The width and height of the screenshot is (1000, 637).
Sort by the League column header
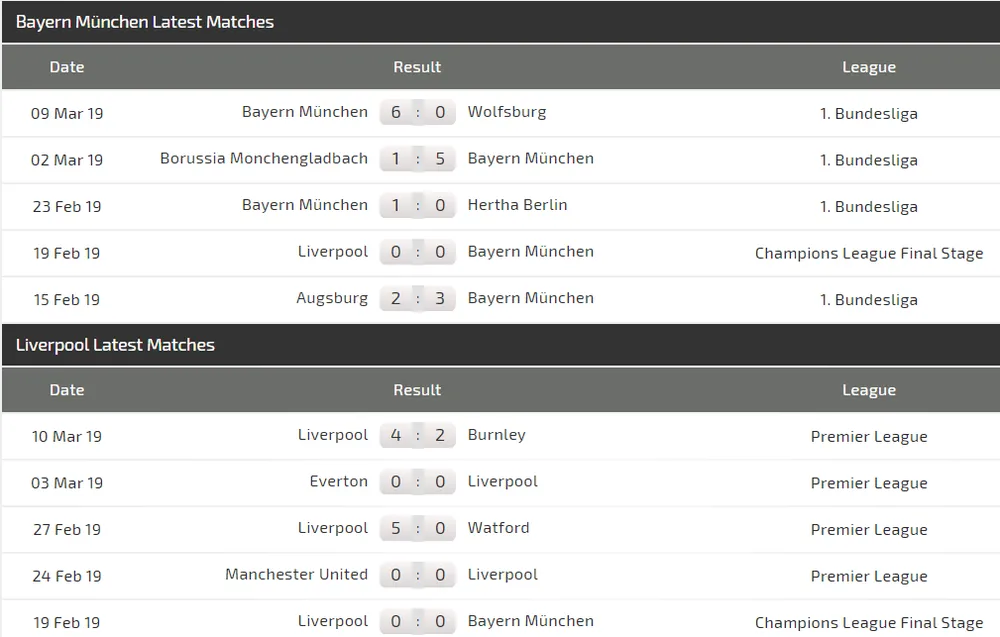tap(869, 67)
